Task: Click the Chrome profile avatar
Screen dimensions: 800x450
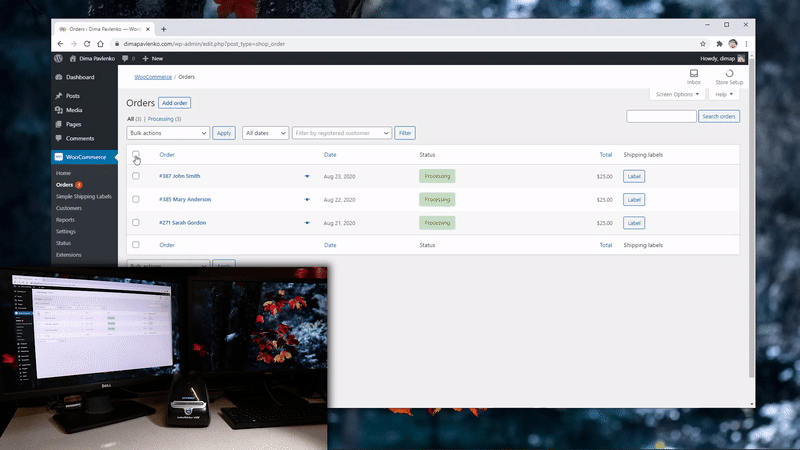Action: (x=733, y=44)
